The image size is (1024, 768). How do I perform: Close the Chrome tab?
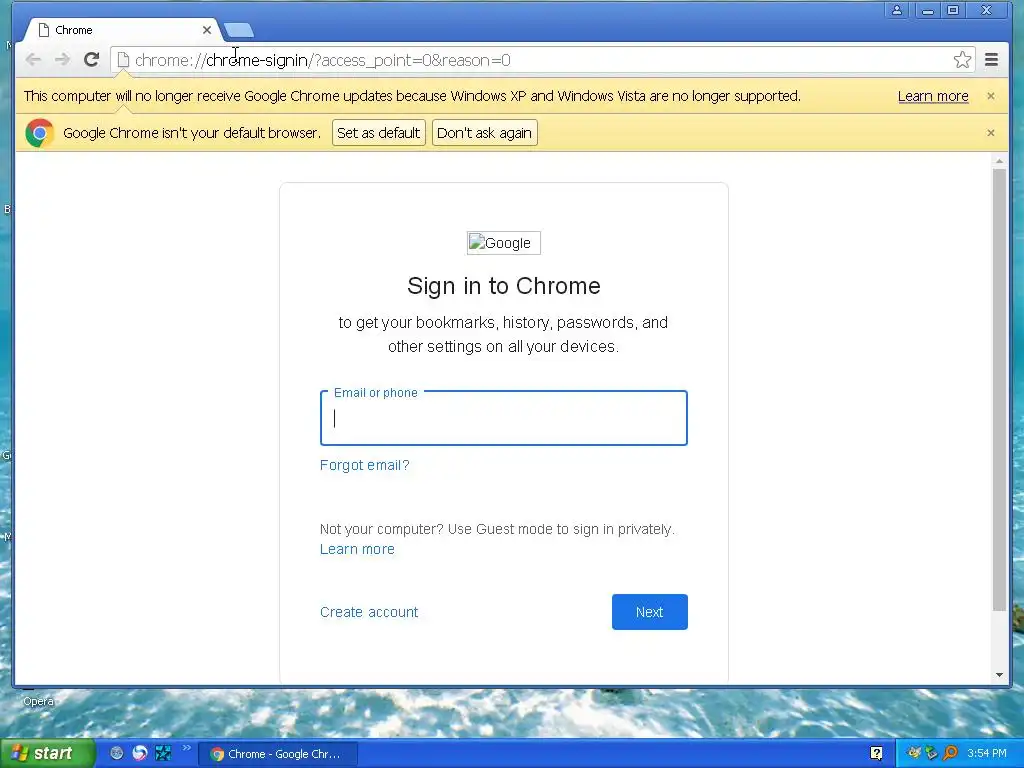[x=206, y=30]
